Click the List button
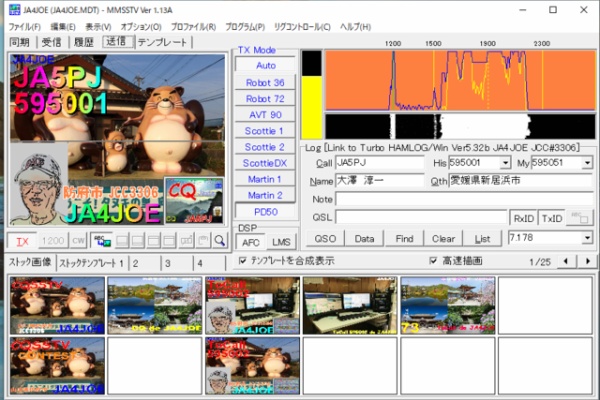Image resolution: width=600 pixels, height=400 pixels. point(482,239)
